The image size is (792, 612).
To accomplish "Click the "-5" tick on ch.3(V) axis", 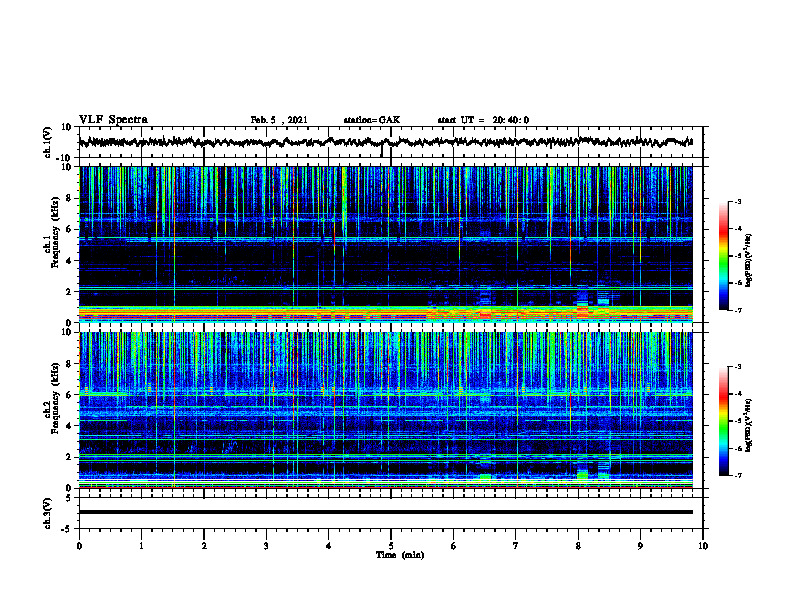I will click(67, 529).
